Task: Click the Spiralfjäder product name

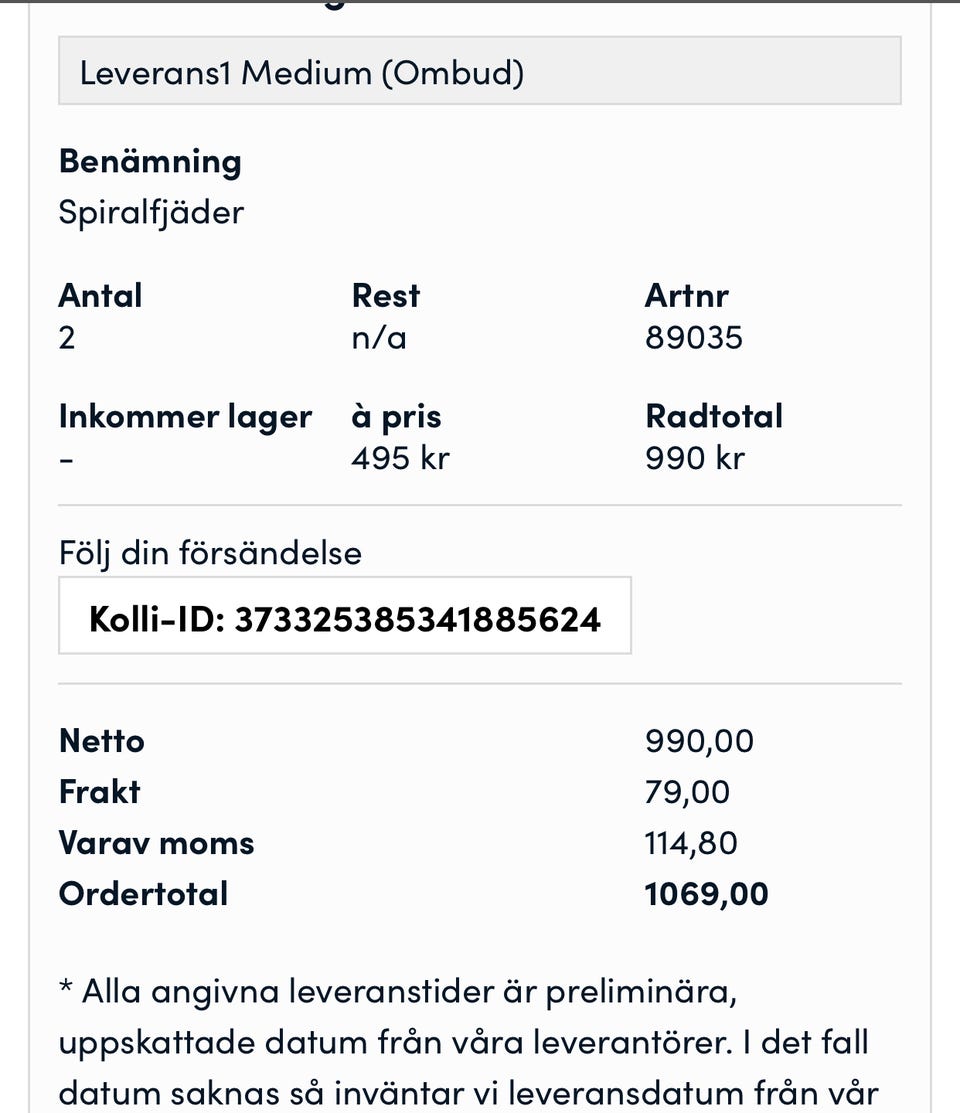Action: [x=151, y=212]
